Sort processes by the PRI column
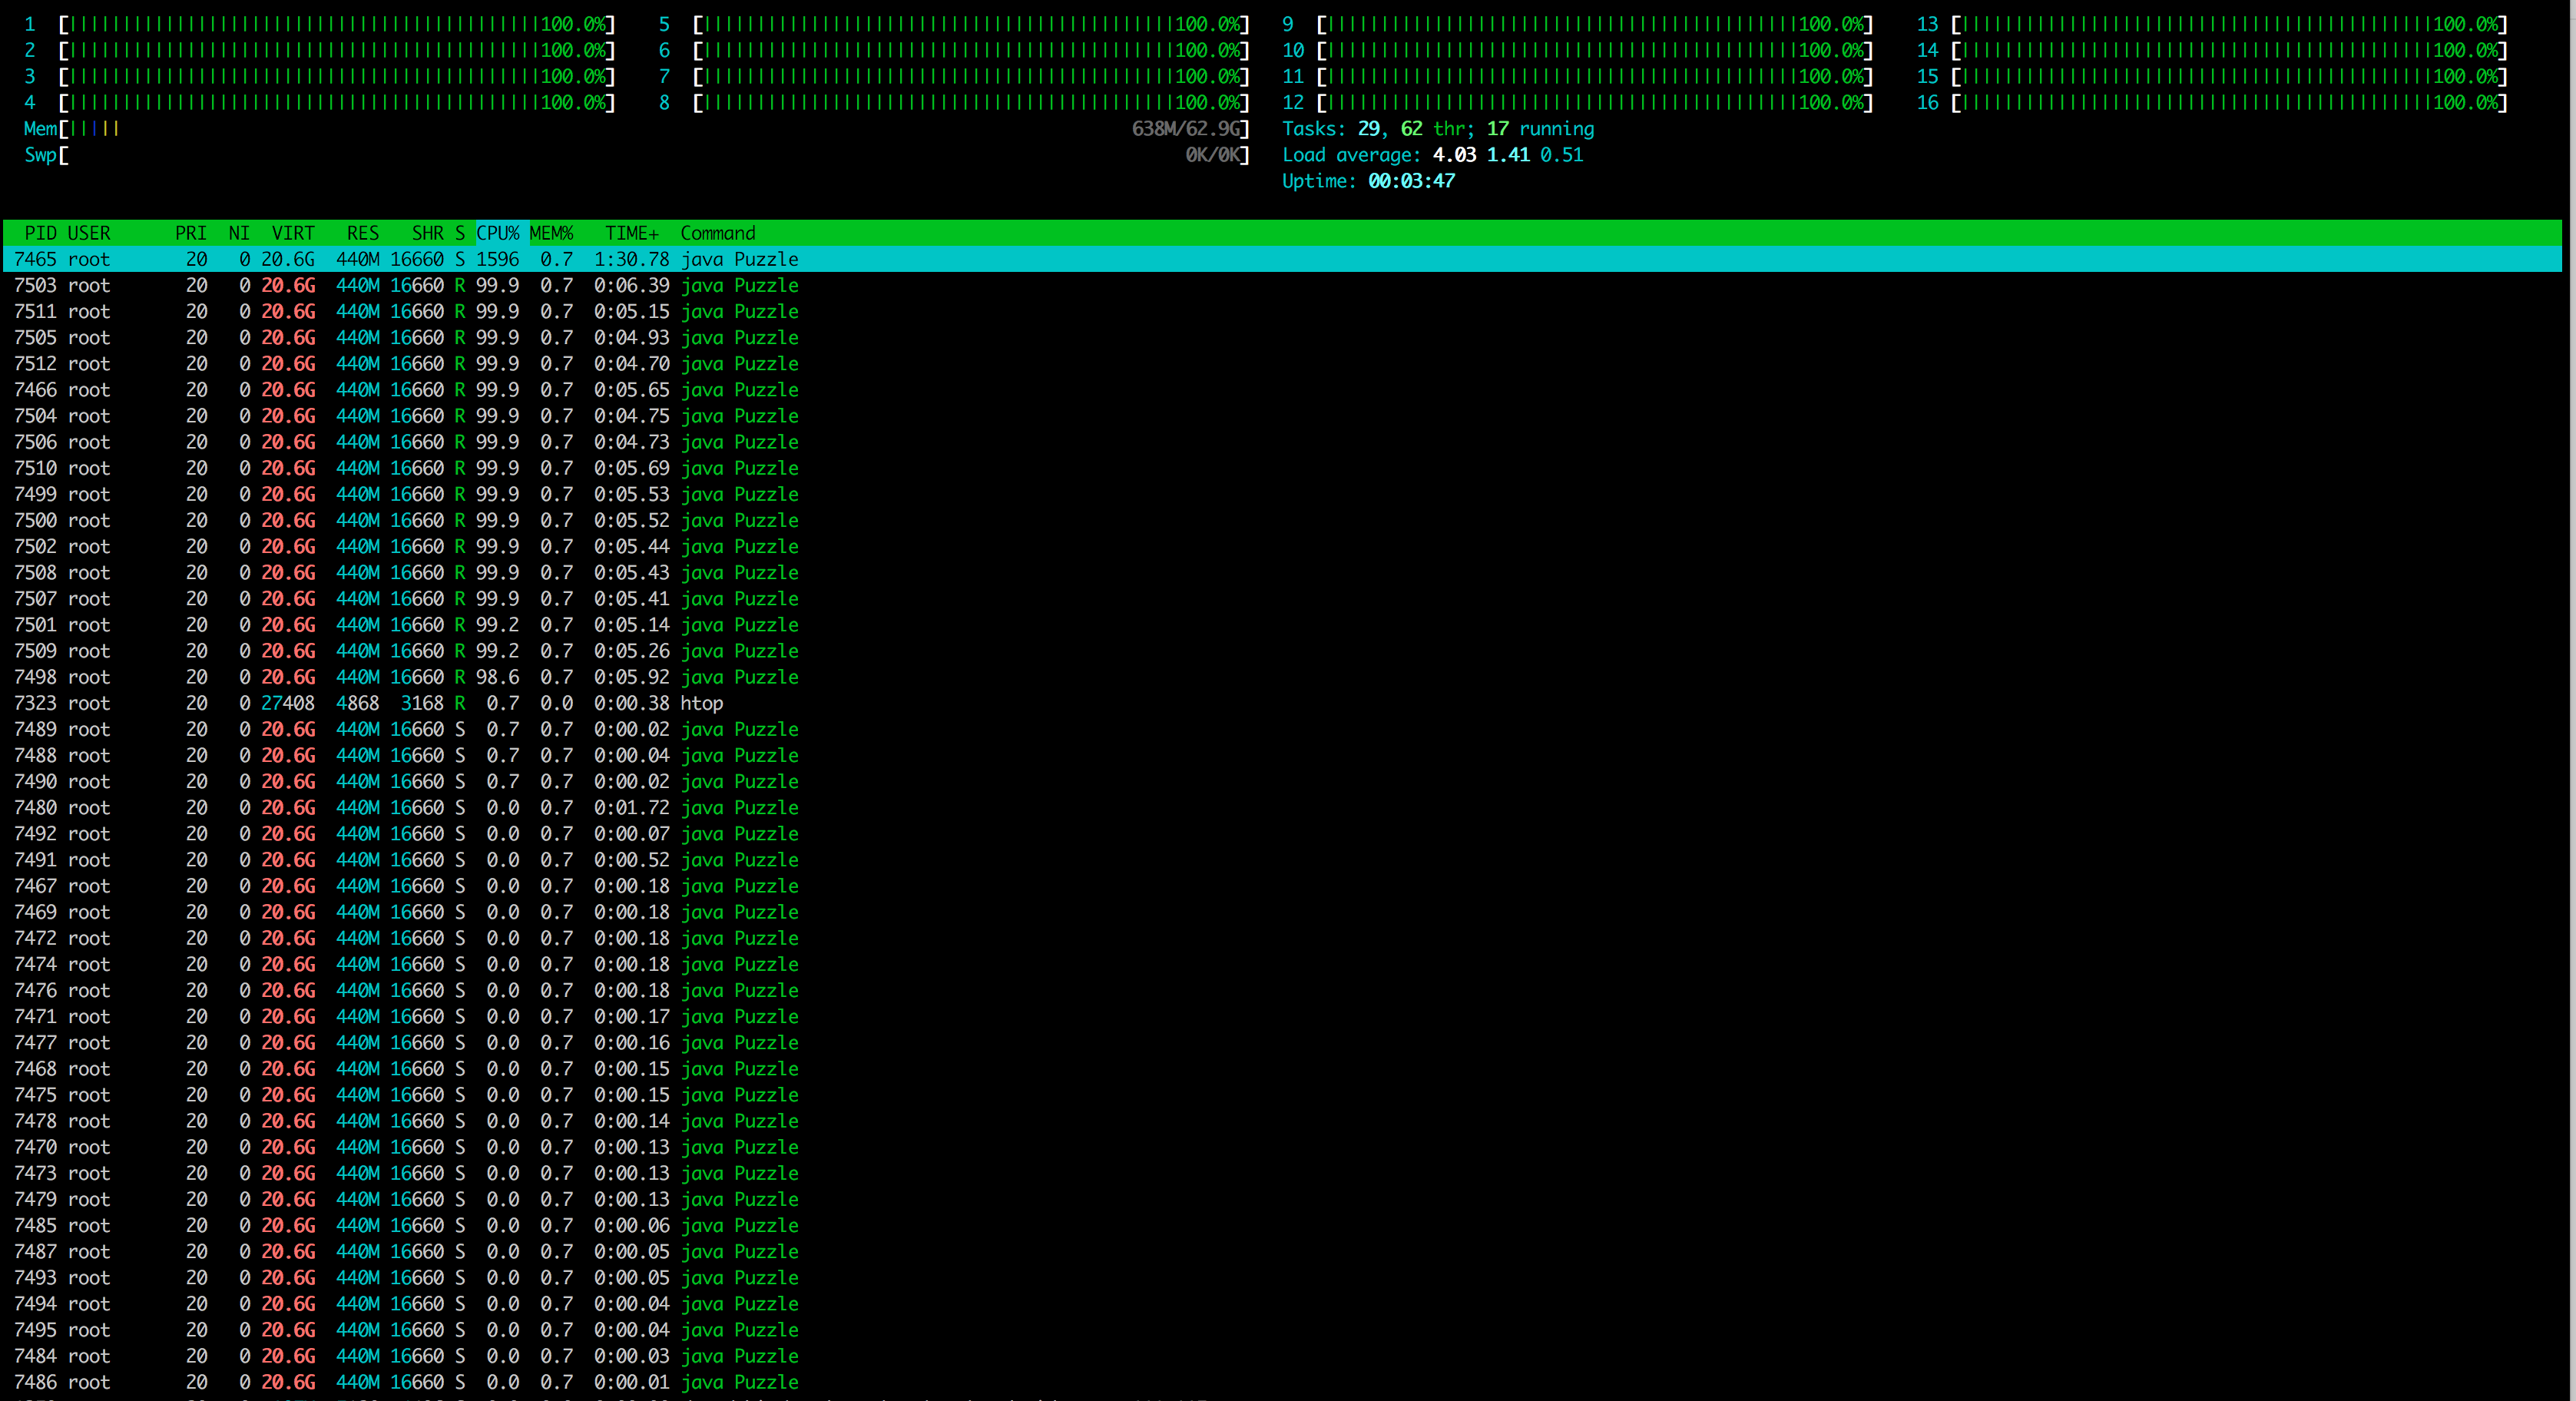The image size is (2576, 1401). 190,233
